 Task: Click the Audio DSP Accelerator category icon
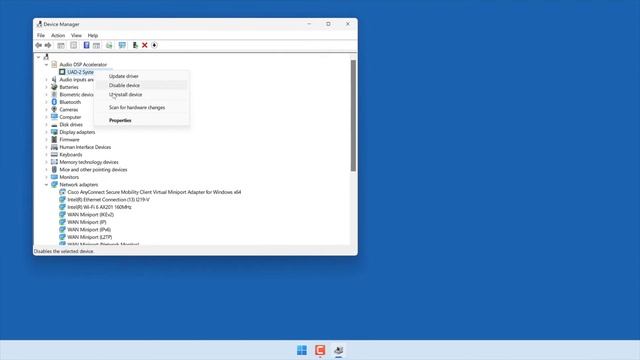click(x=54, y=64)
